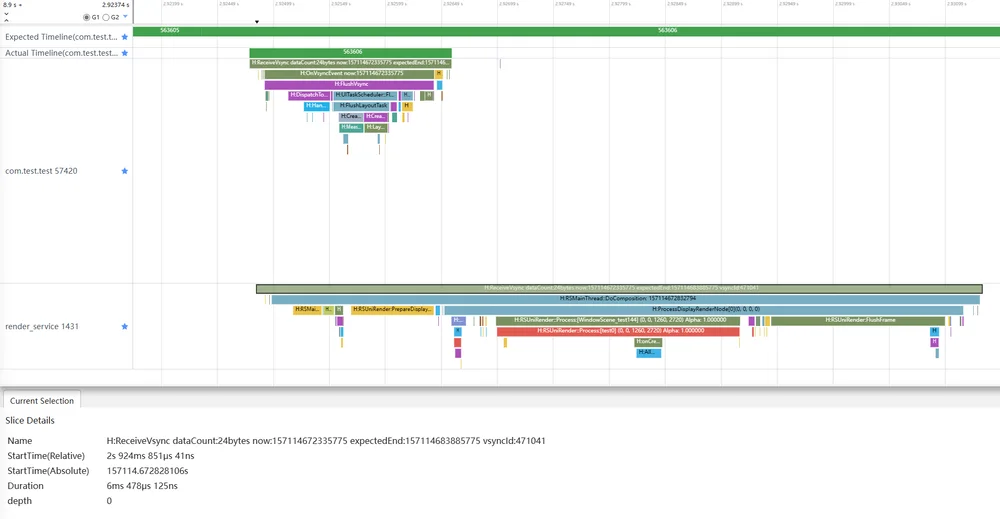Open the blue dropdown arrow beside G2
1000x519 pixels.
click(x=125, y=17)
